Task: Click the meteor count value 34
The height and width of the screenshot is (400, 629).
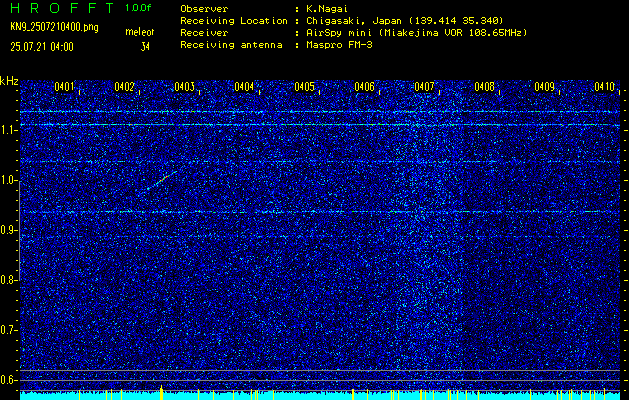Action: point(145,47)
